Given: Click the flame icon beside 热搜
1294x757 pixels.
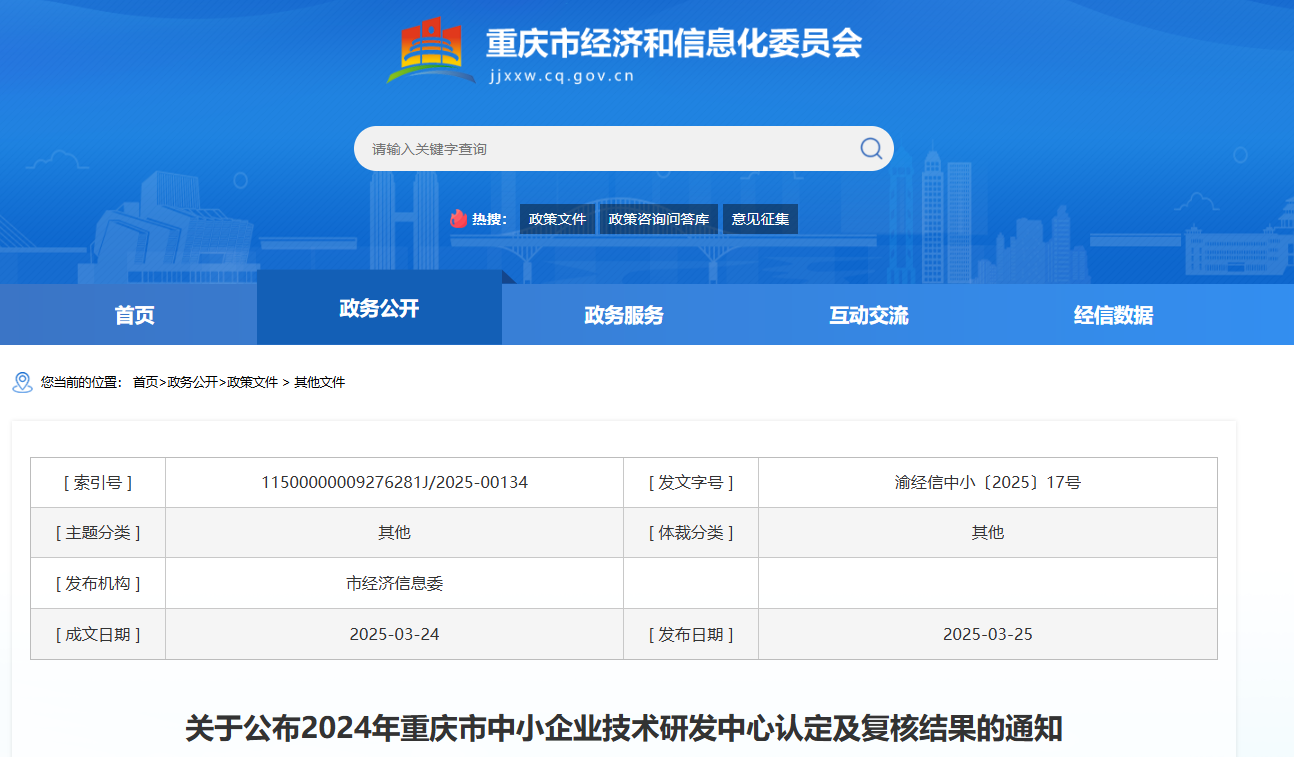Looking at the screenshot, I should (x=458, y=219).
